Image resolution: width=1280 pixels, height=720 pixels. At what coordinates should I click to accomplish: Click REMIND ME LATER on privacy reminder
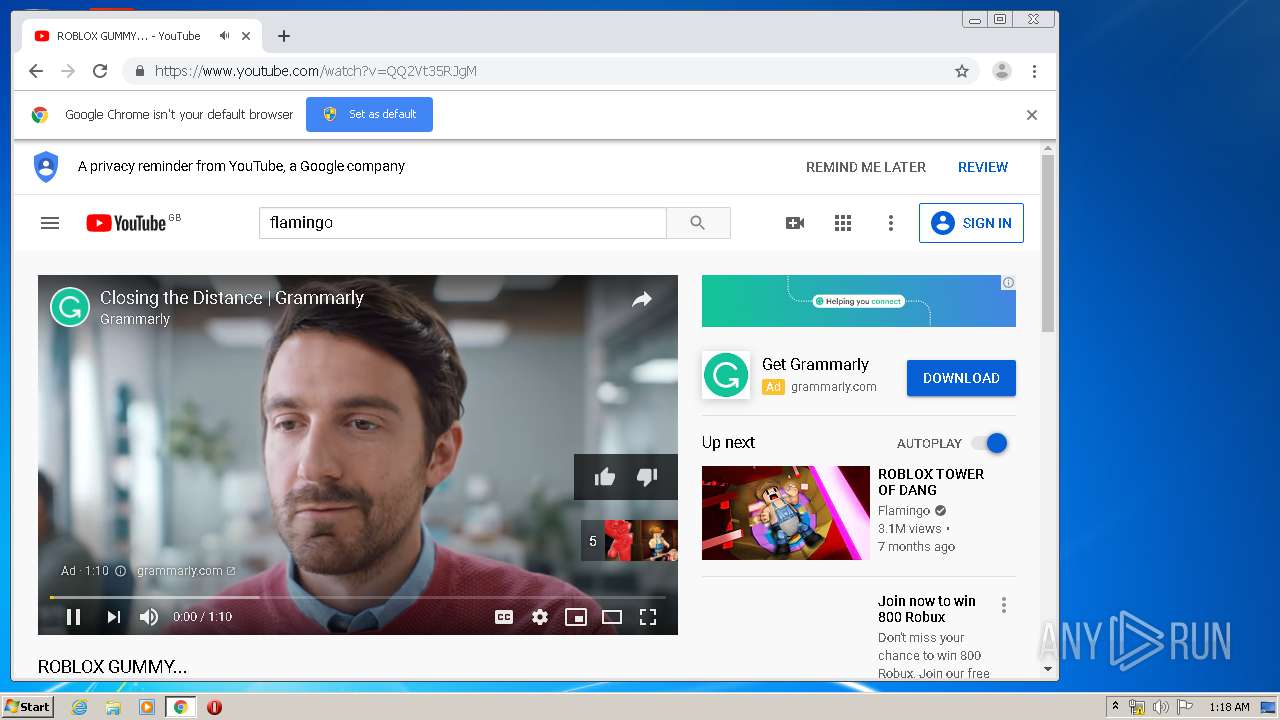tap(866, 167)
